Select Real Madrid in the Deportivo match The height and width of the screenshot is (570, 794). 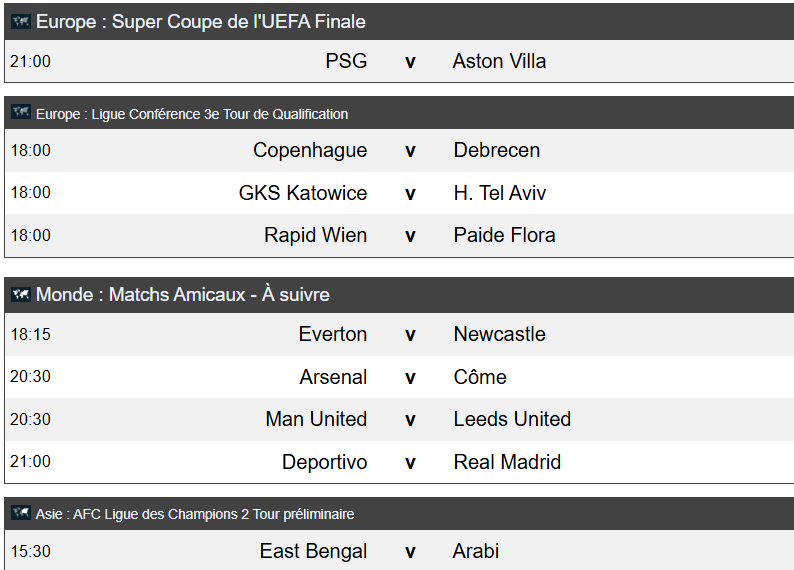[507, 462]
